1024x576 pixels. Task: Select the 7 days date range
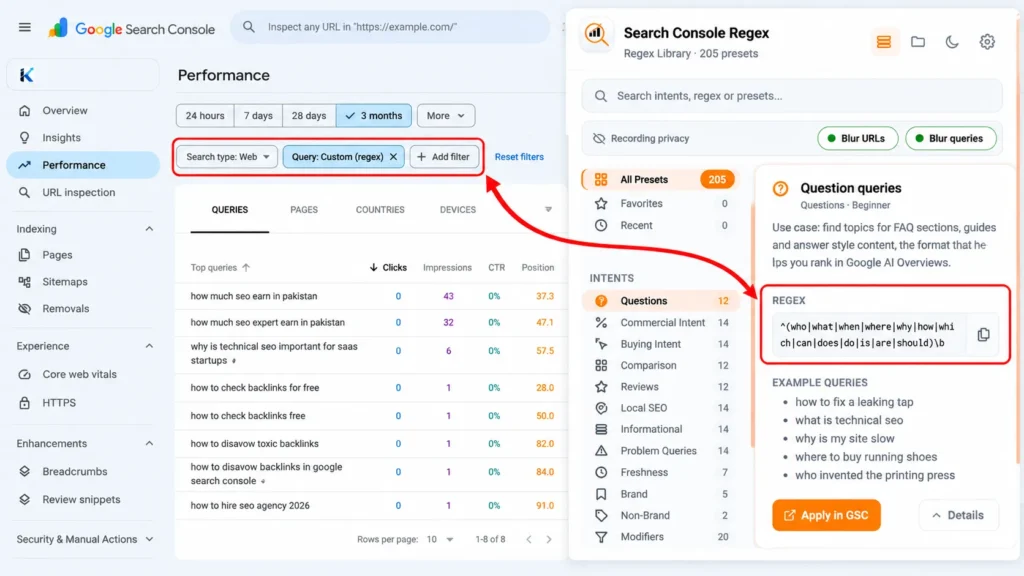(x=258, y=116)
